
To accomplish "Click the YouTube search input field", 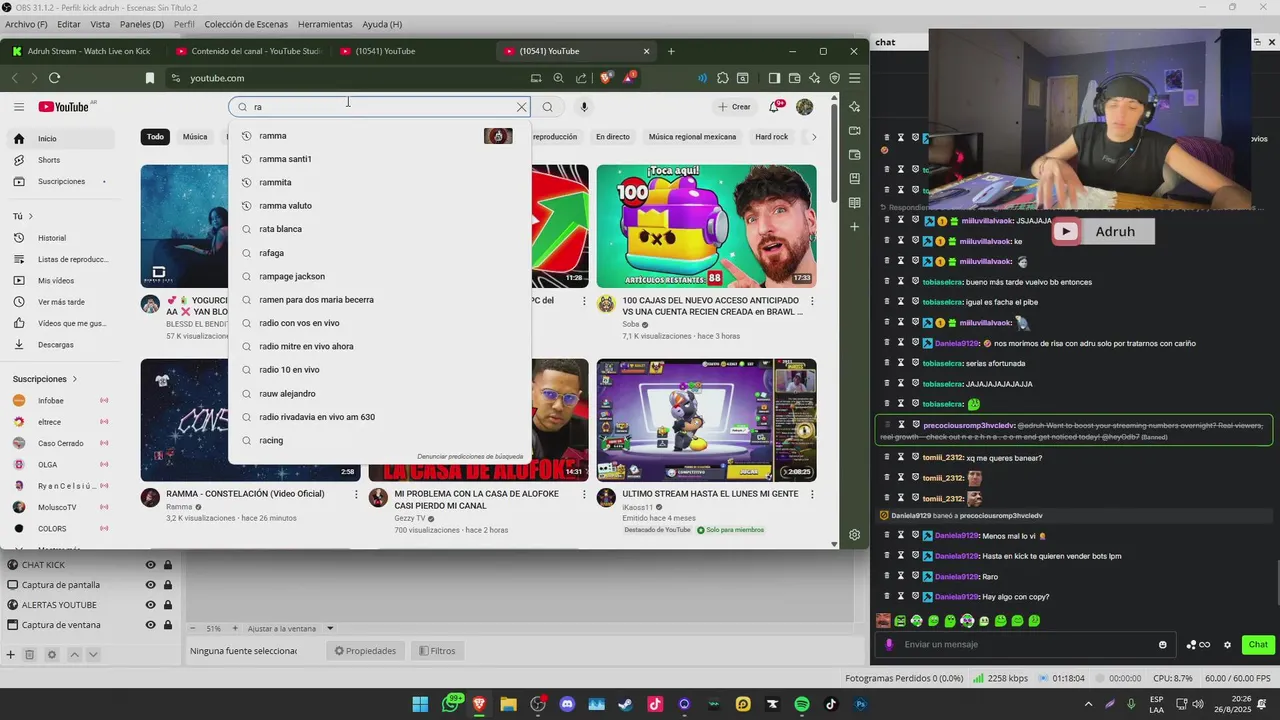I will [380, 107].
